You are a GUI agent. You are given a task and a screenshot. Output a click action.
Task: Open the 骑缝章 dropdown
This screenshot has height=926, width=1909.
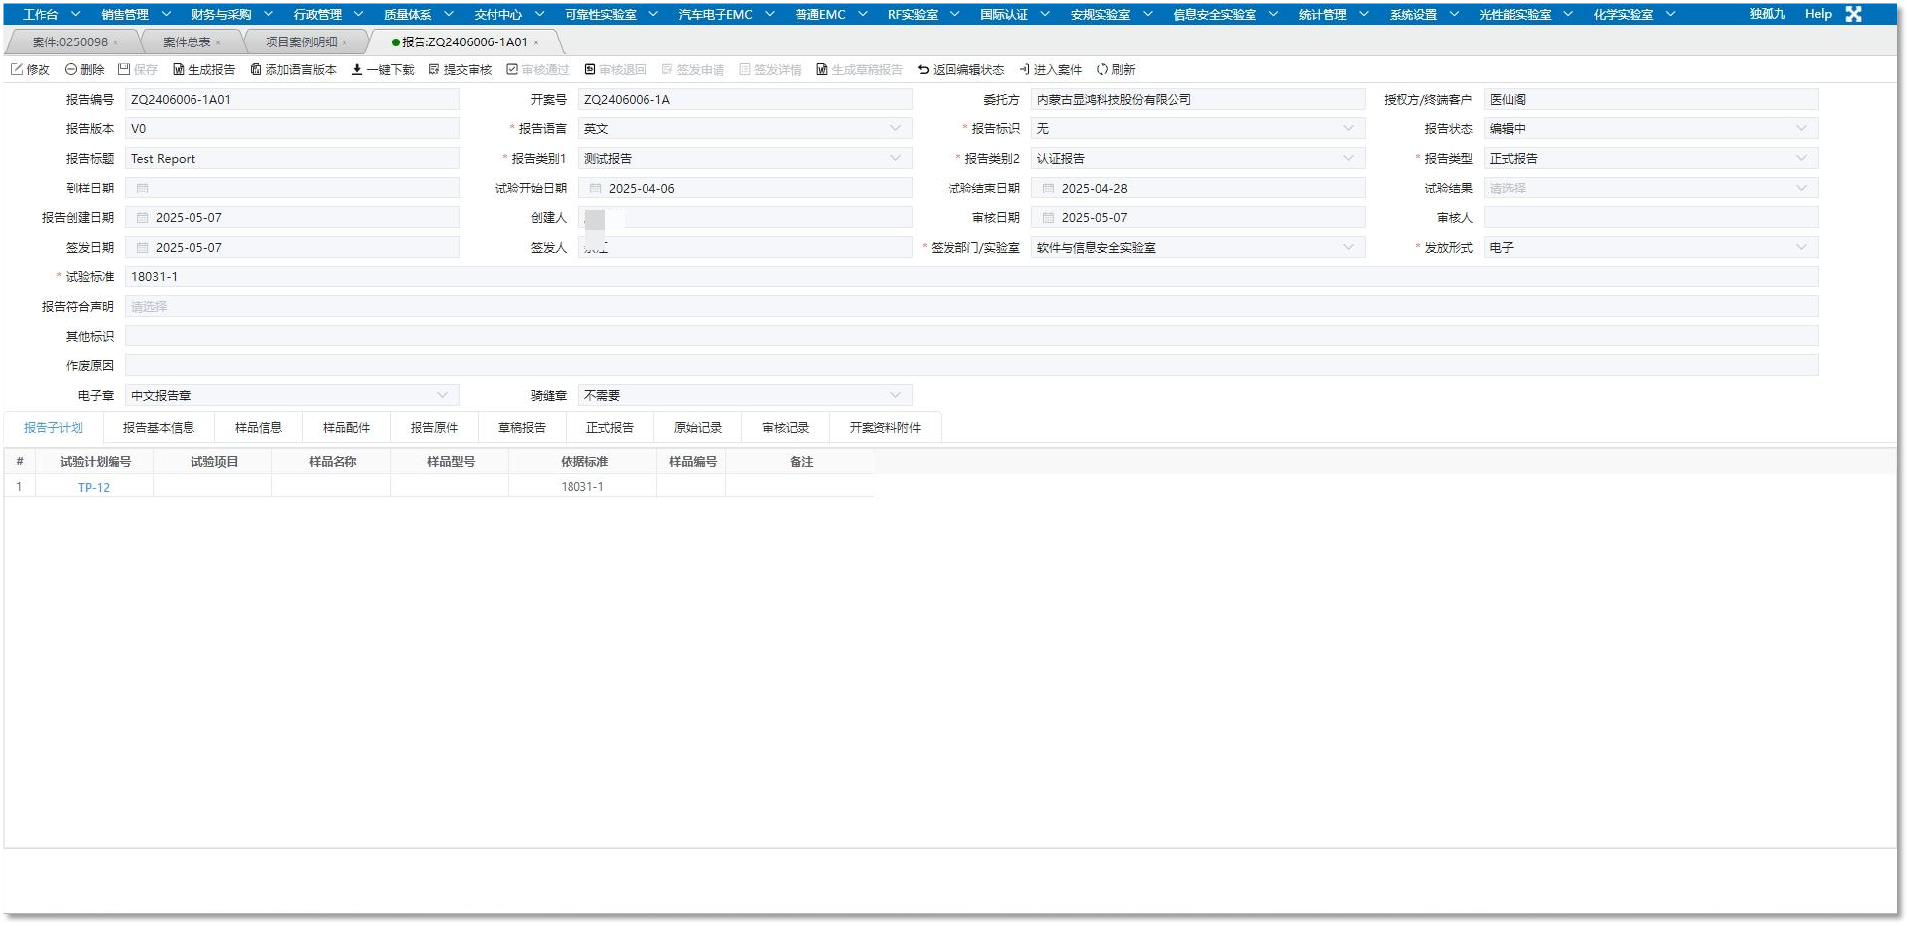(895, 395)
